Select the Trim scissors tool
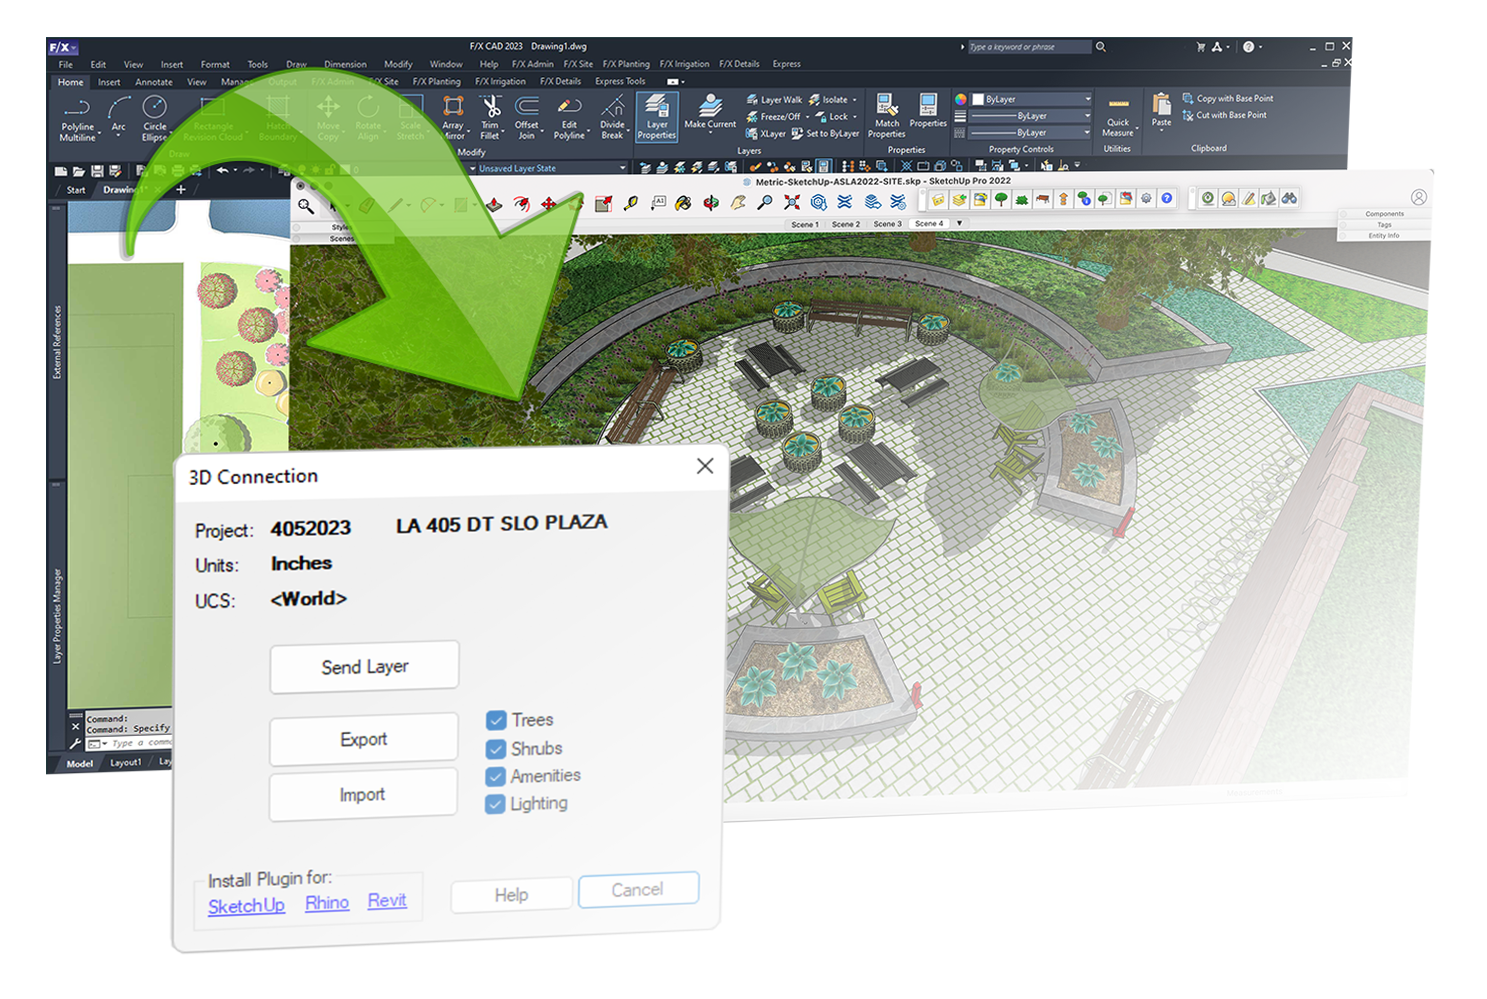Image resolution: width=1487 pixels, height=999 pixels. [x=491, y=106]
